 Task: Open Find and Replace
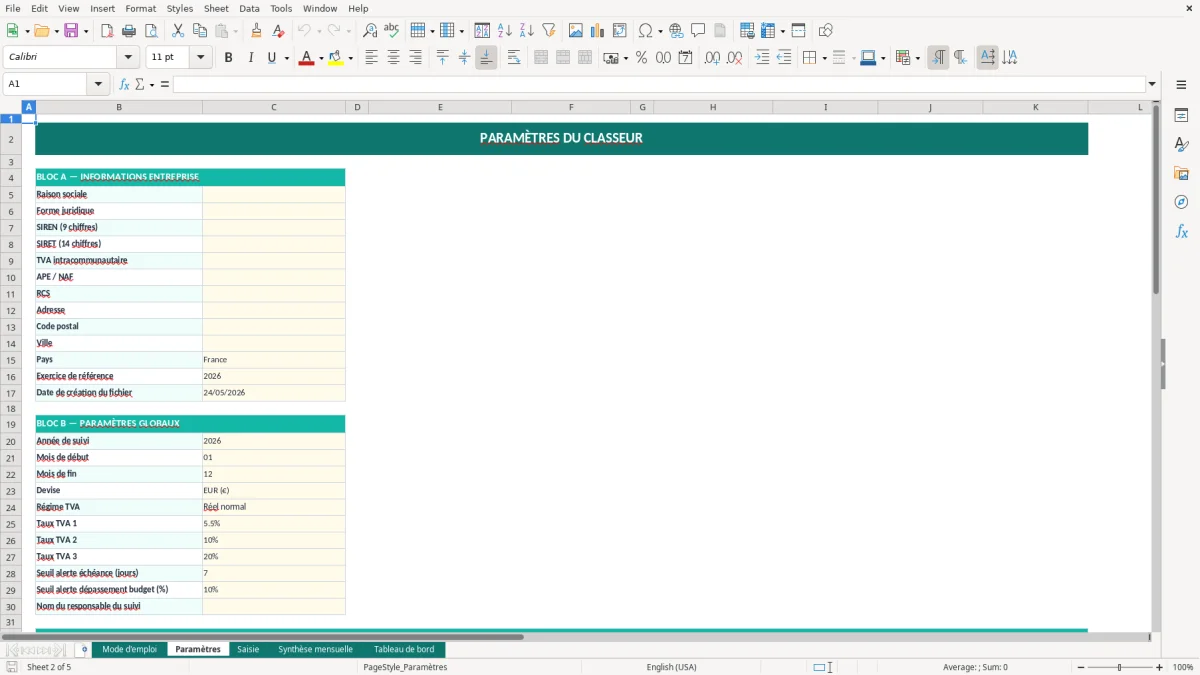[x=370, y=31]
